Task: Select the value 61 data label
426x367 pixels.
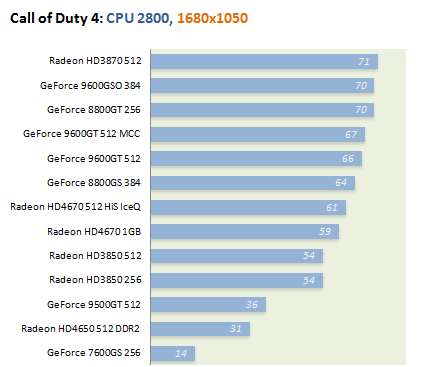Action: coord(332,208)
